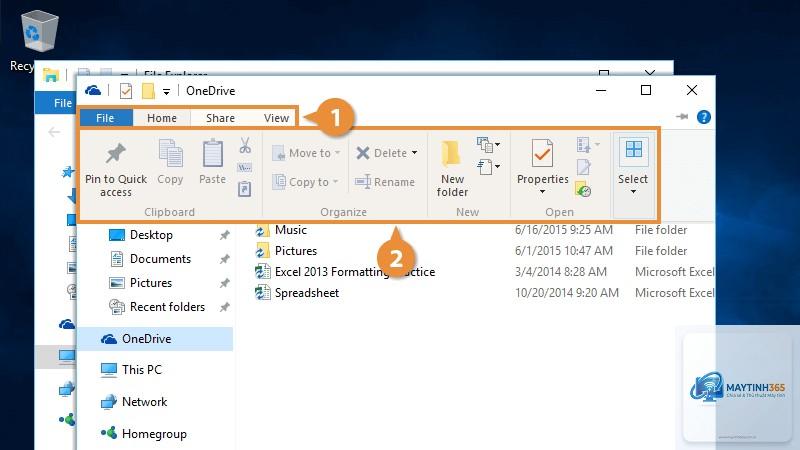Open the Copy to dropdown
800x450 pixels.
point(305,182)
